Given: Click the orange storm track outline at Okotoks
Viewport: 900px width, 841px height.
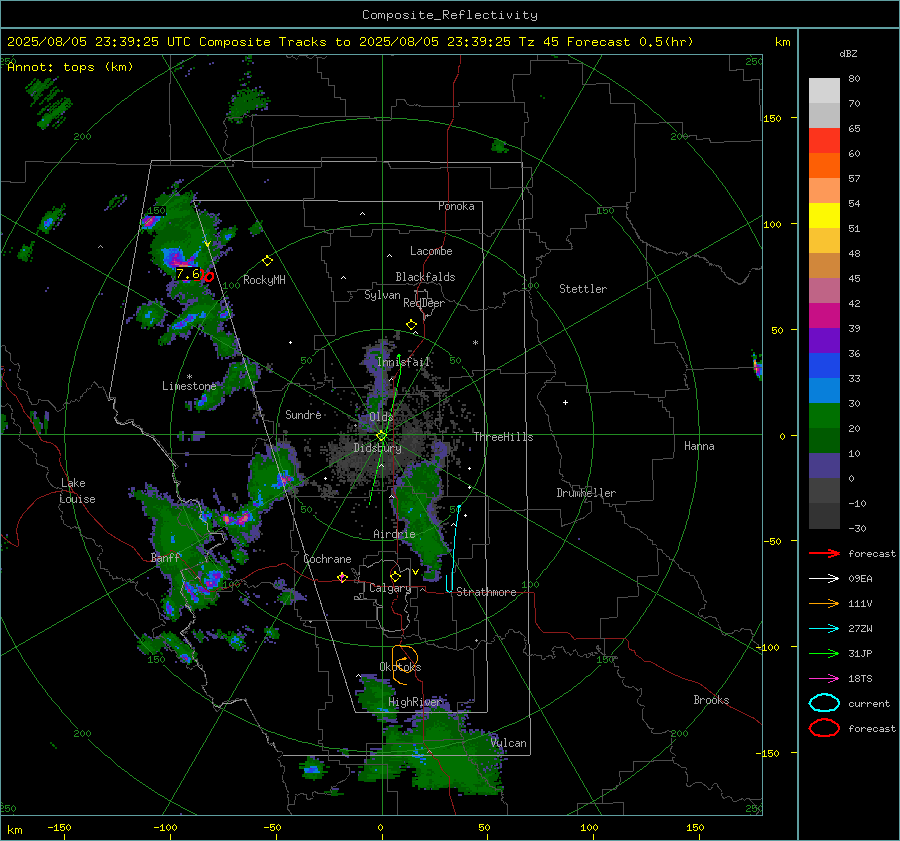Looking at the screenshot, I should click(404, 664).
